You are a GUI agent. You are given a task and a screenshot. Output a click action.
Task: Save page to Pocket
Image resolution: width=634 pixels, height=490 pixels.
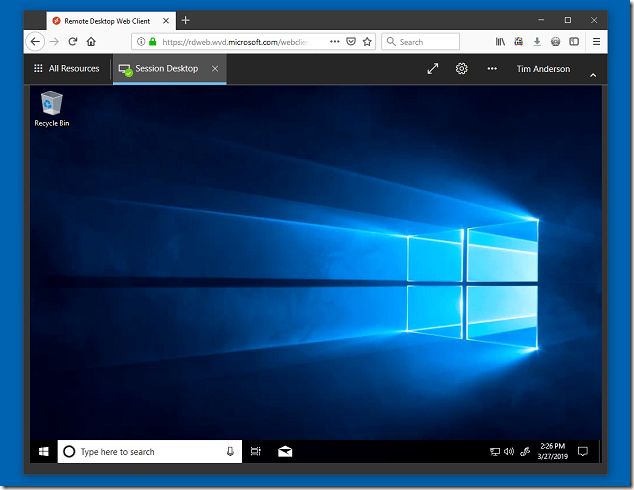pos(351,42)
